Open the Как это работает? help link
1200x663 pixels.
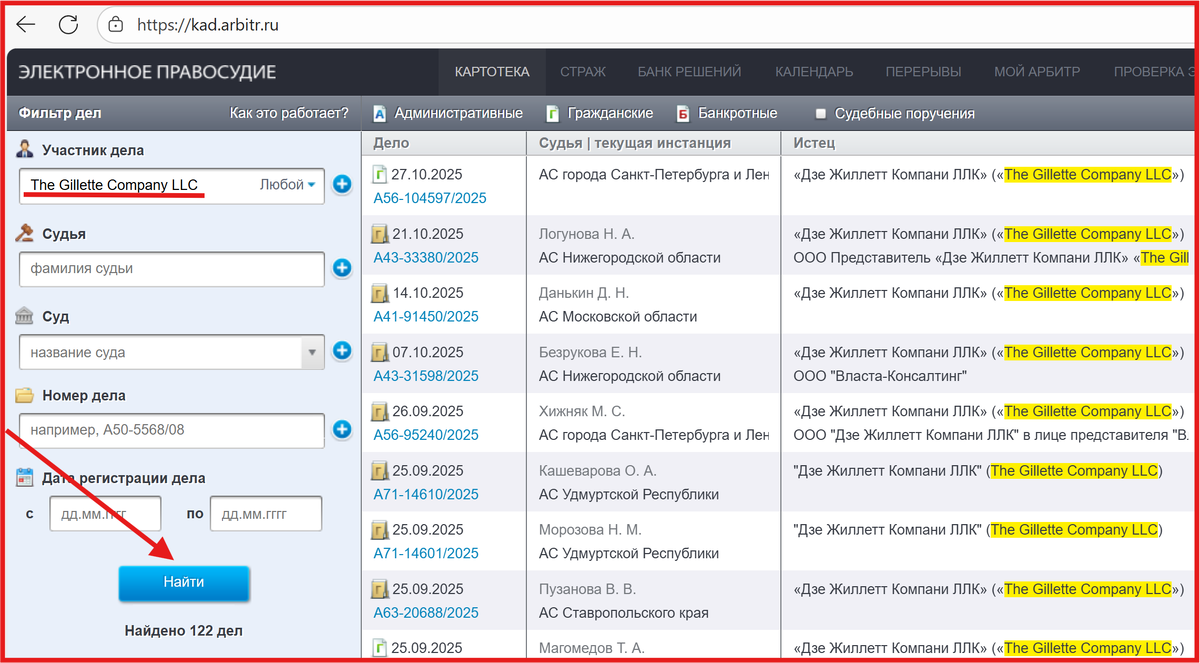click(x=289, y=113)
